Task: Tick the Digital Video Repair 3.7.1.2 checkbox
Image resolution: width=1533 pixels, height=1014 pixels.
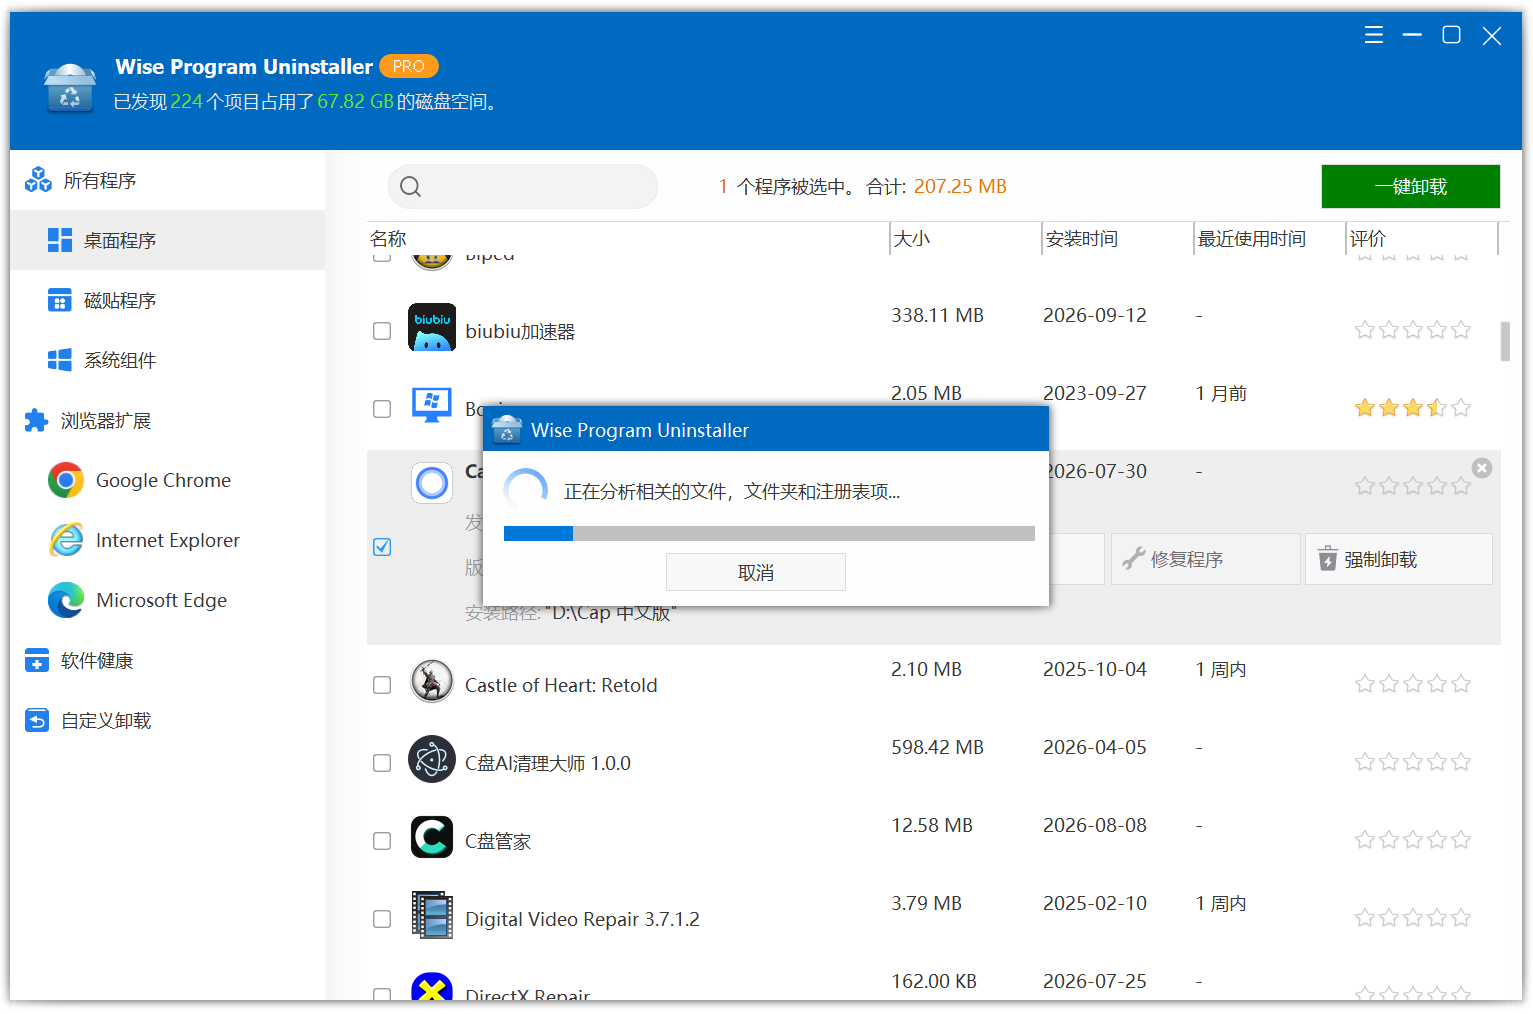Action: click(x=382, y=919)
